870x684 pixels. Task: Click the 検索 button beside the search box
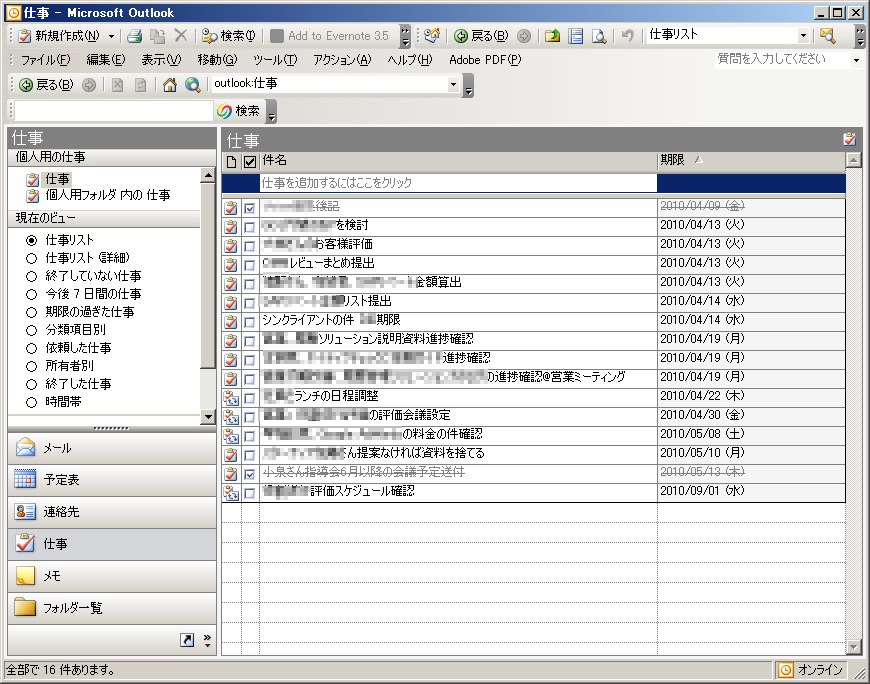(238, 111)
